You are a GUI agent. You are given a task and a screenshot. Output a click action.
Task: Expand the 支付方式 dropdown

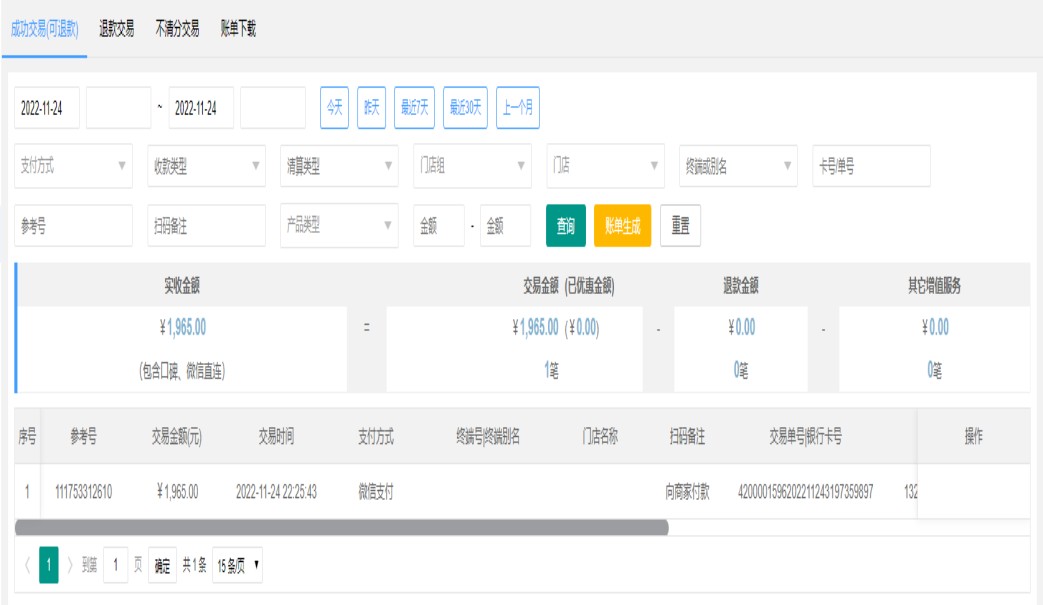(x=73, y=166)
